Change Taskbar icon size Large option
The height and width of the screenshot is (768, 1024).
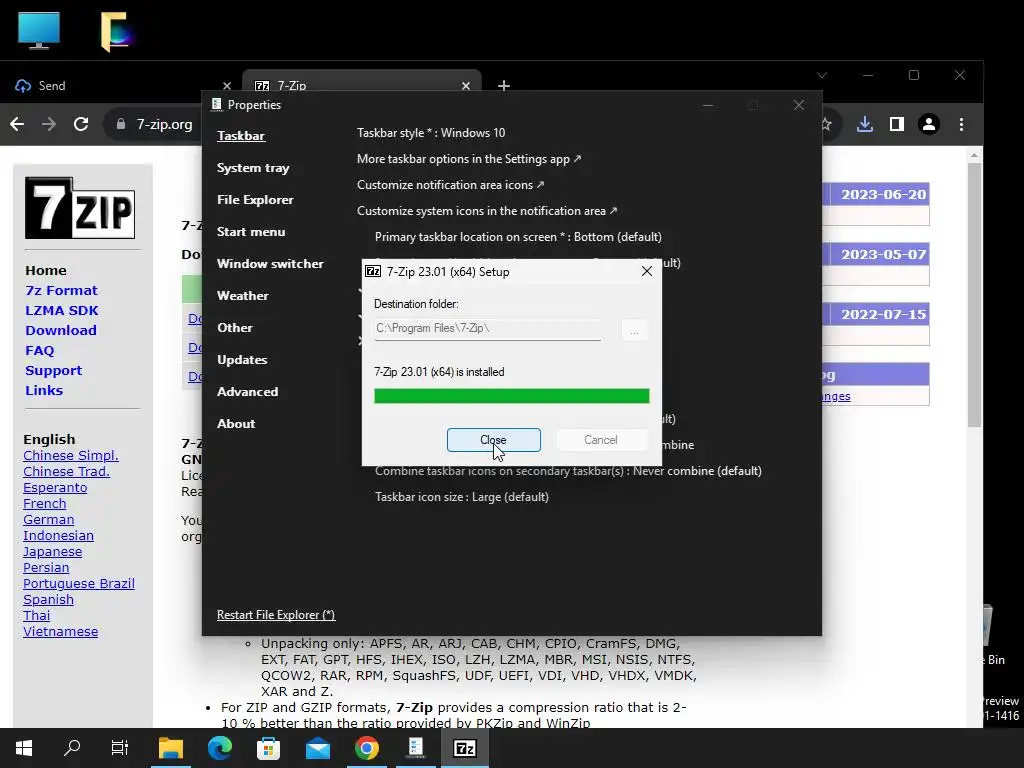462,497
